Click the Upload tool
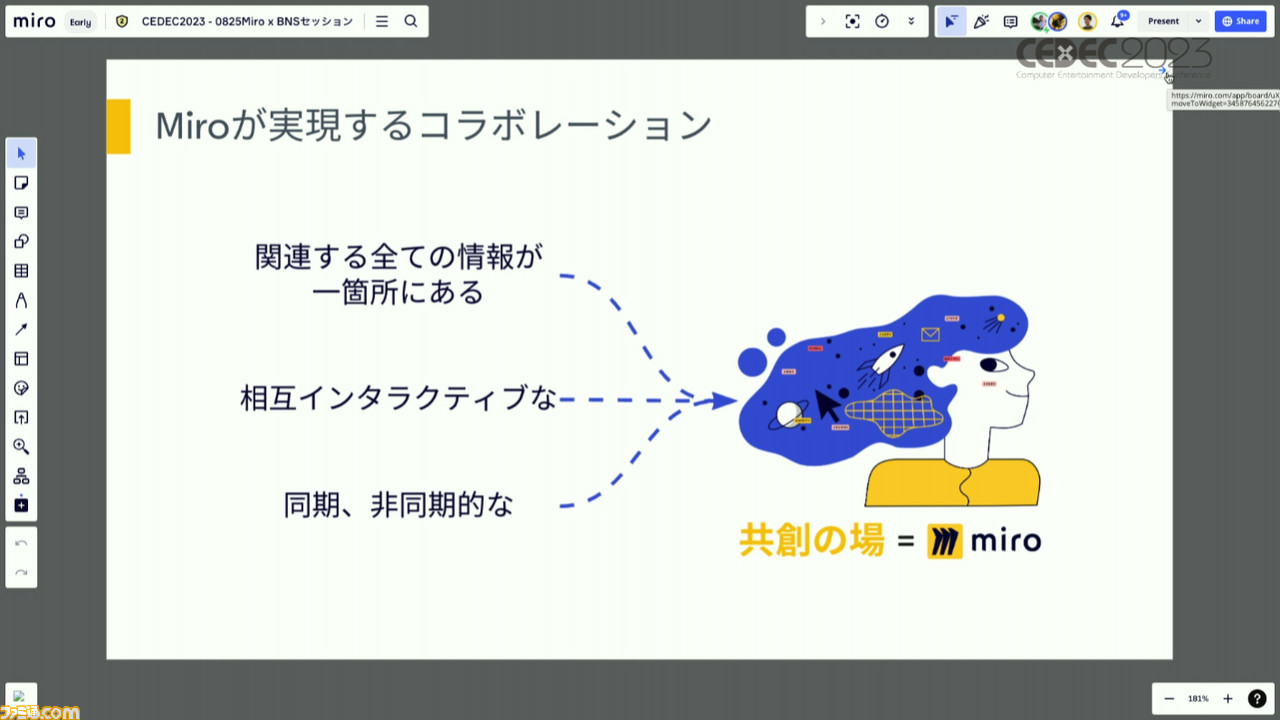This screenshot has width=1280, height=720. pos(21,417)
